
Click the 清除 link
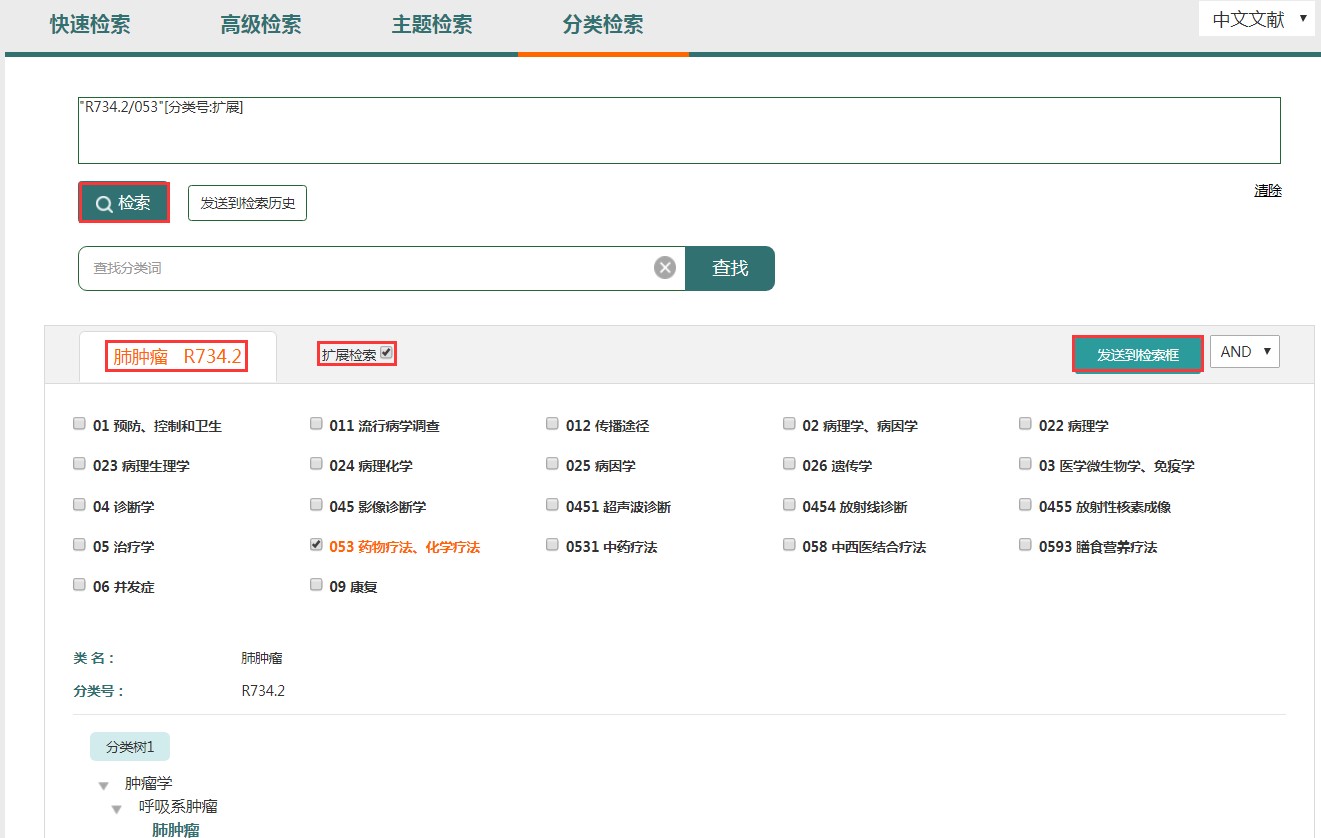(1267, 191)
